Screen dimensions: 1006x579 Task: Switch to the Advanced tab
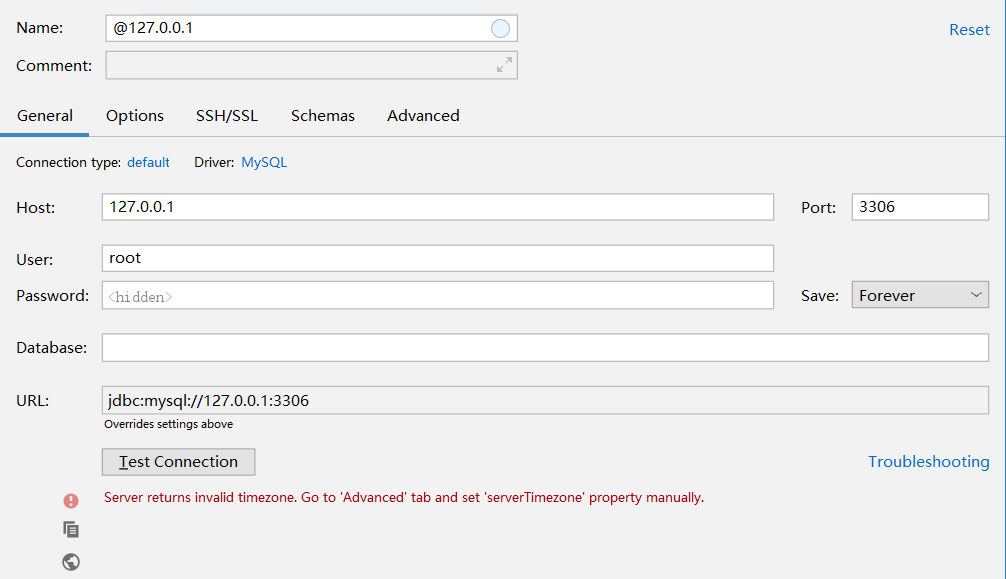pos(422,115)
